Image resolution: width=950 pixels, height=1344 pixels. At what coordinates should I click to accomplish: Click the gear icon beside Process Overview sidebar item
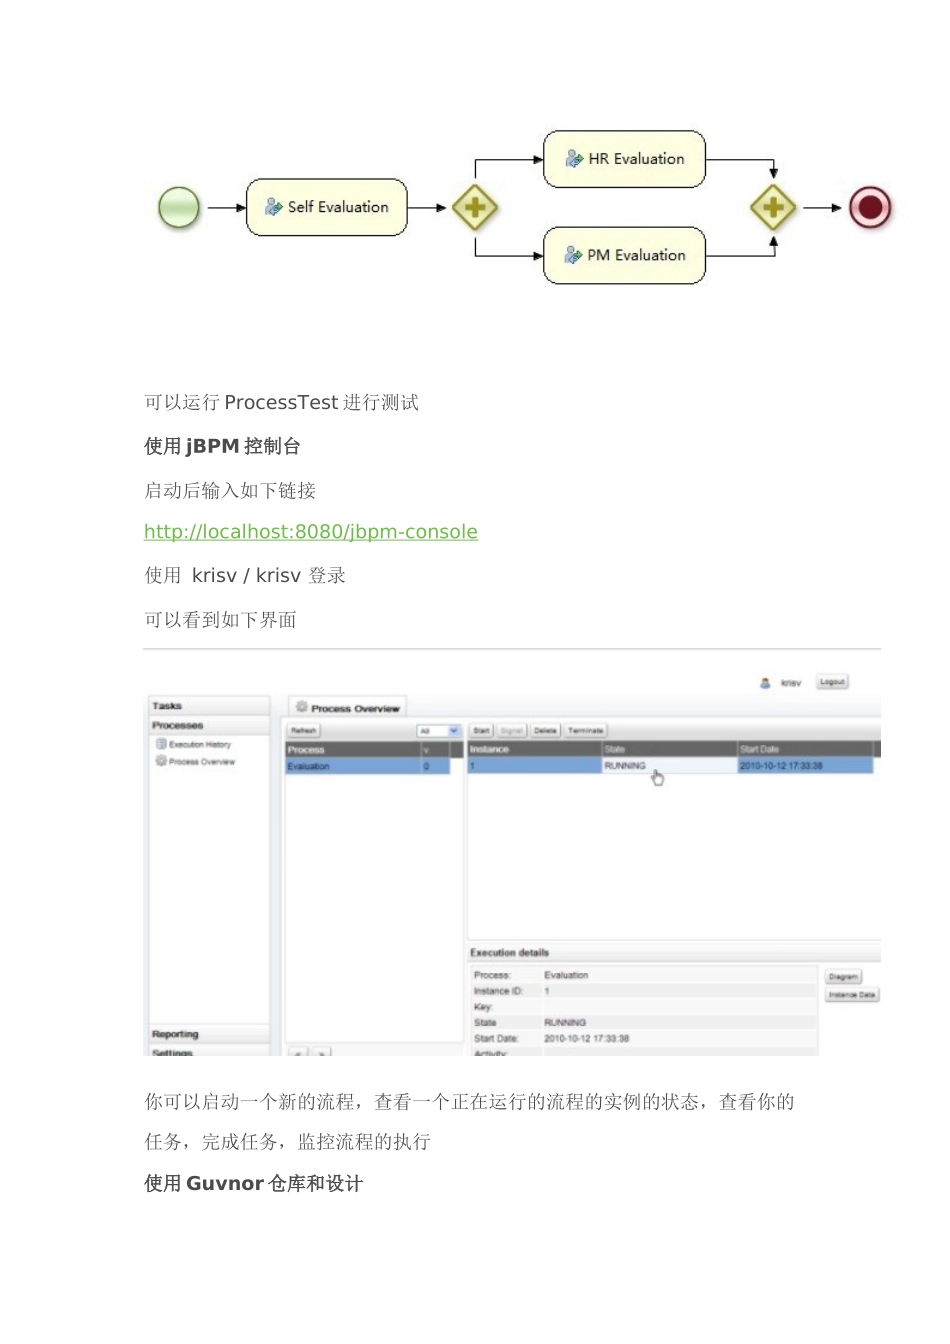(161, 761)
